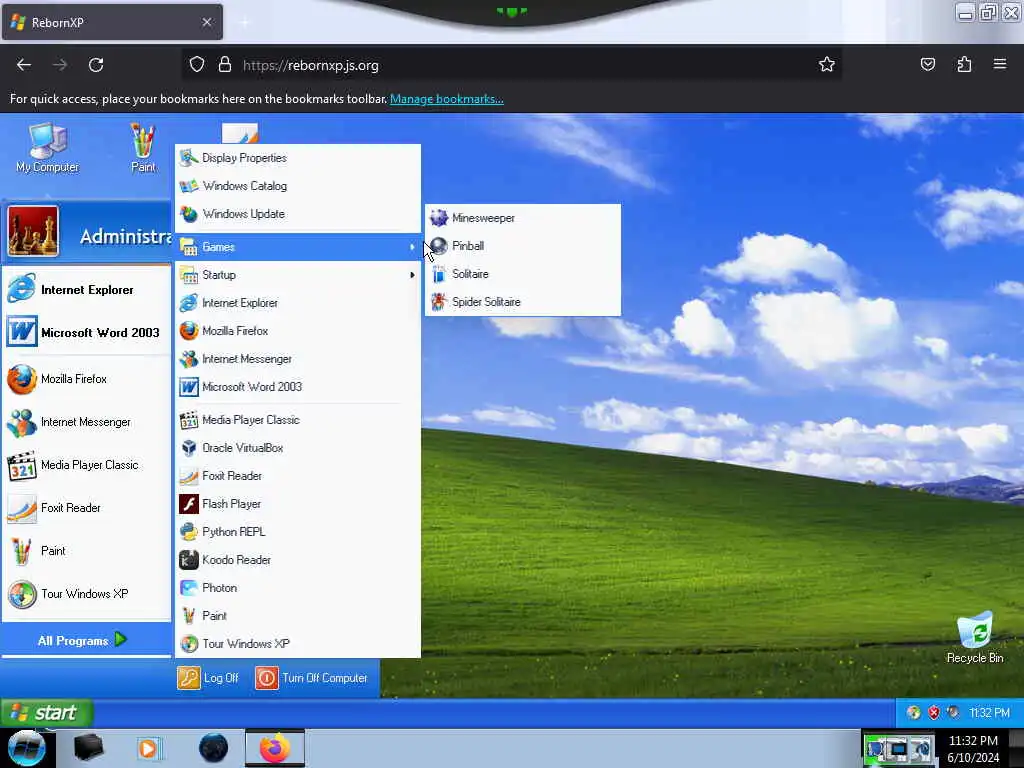
Task: Click Internet Messenger icon in All Programs list
Action: (189, 359)
